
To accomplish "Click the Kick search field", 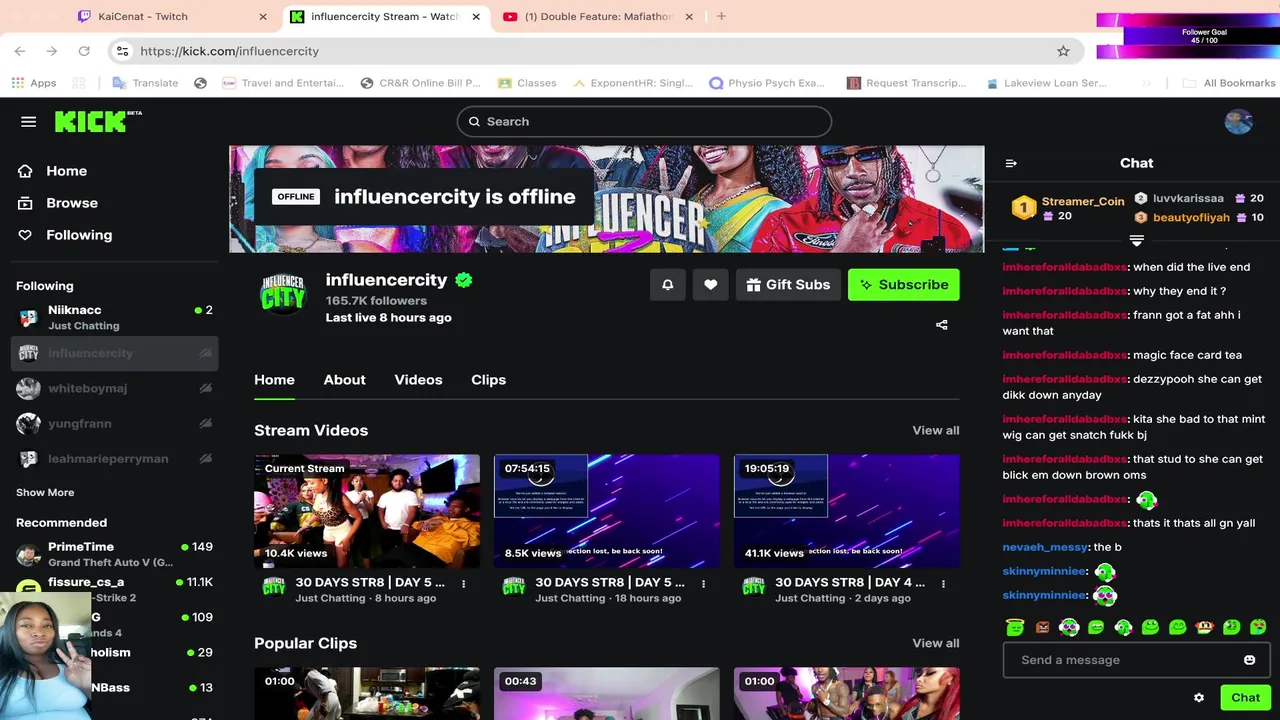I will [644, 122].
